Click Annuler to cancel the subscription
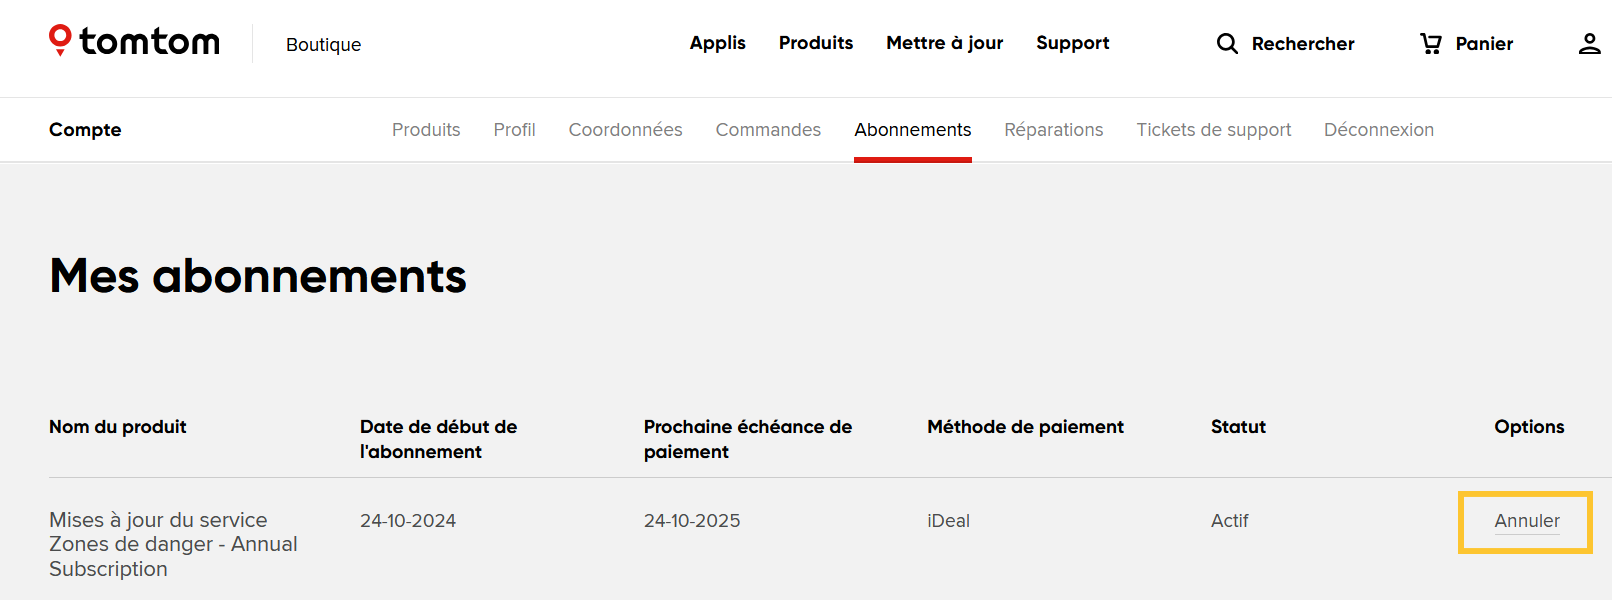Screen dimensions: 1612x600 click(x=1526, y=521)
